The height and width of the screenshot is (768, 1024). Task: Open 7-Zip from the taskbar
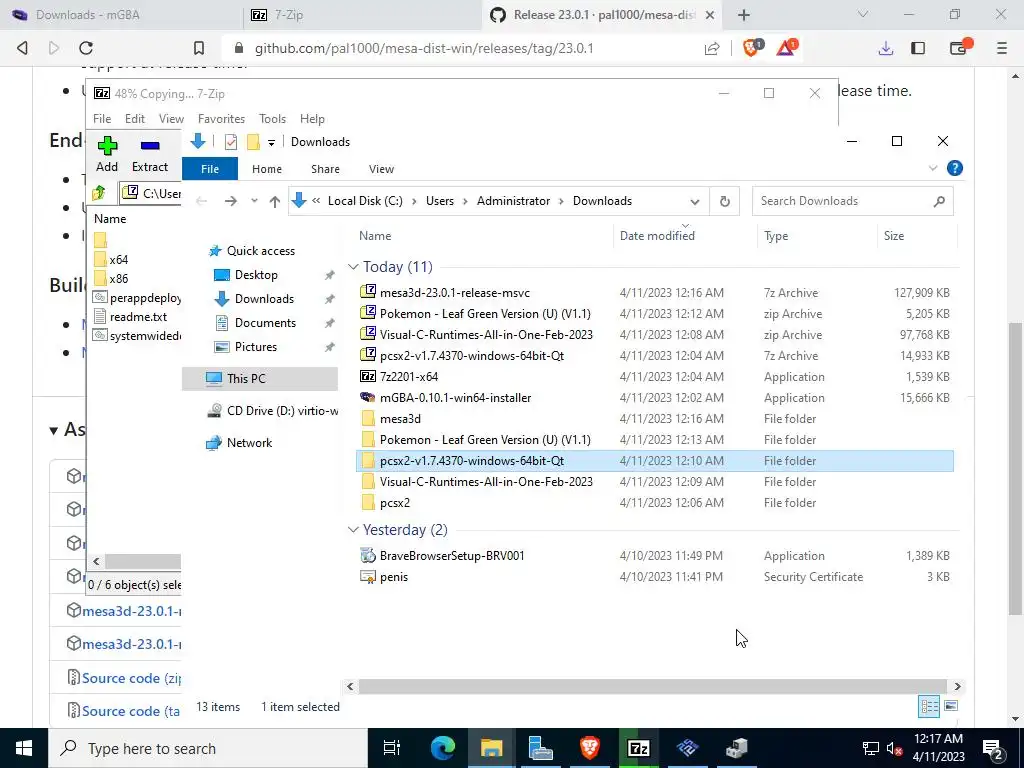[638, 748]
